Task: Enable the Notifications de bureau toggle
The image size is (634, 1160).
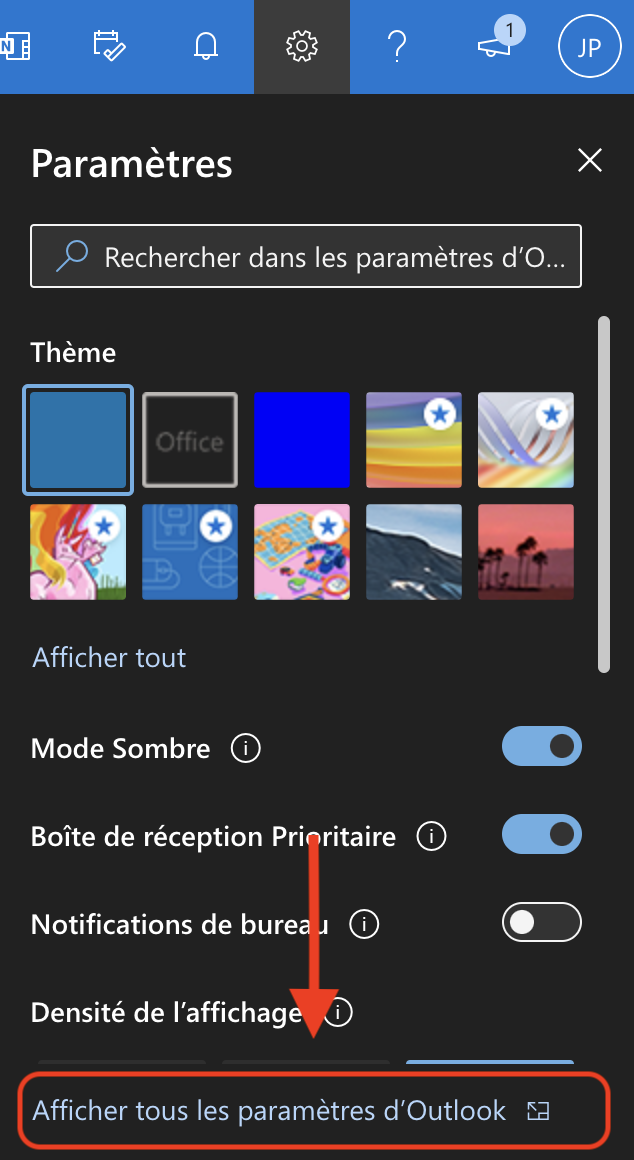Action: click(x=541, y=922)
